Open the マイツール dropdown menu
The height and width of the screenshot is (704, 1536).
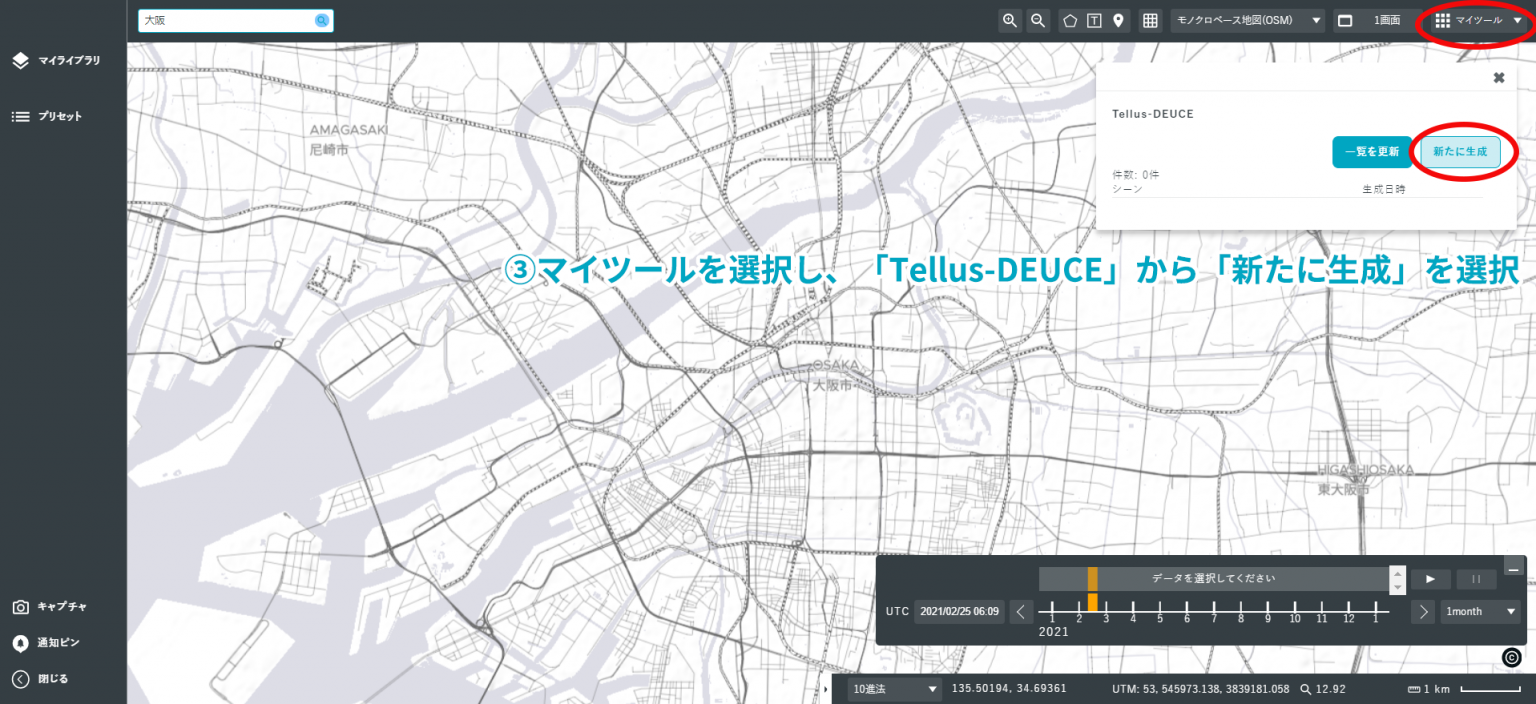[x=1479, y=21]
